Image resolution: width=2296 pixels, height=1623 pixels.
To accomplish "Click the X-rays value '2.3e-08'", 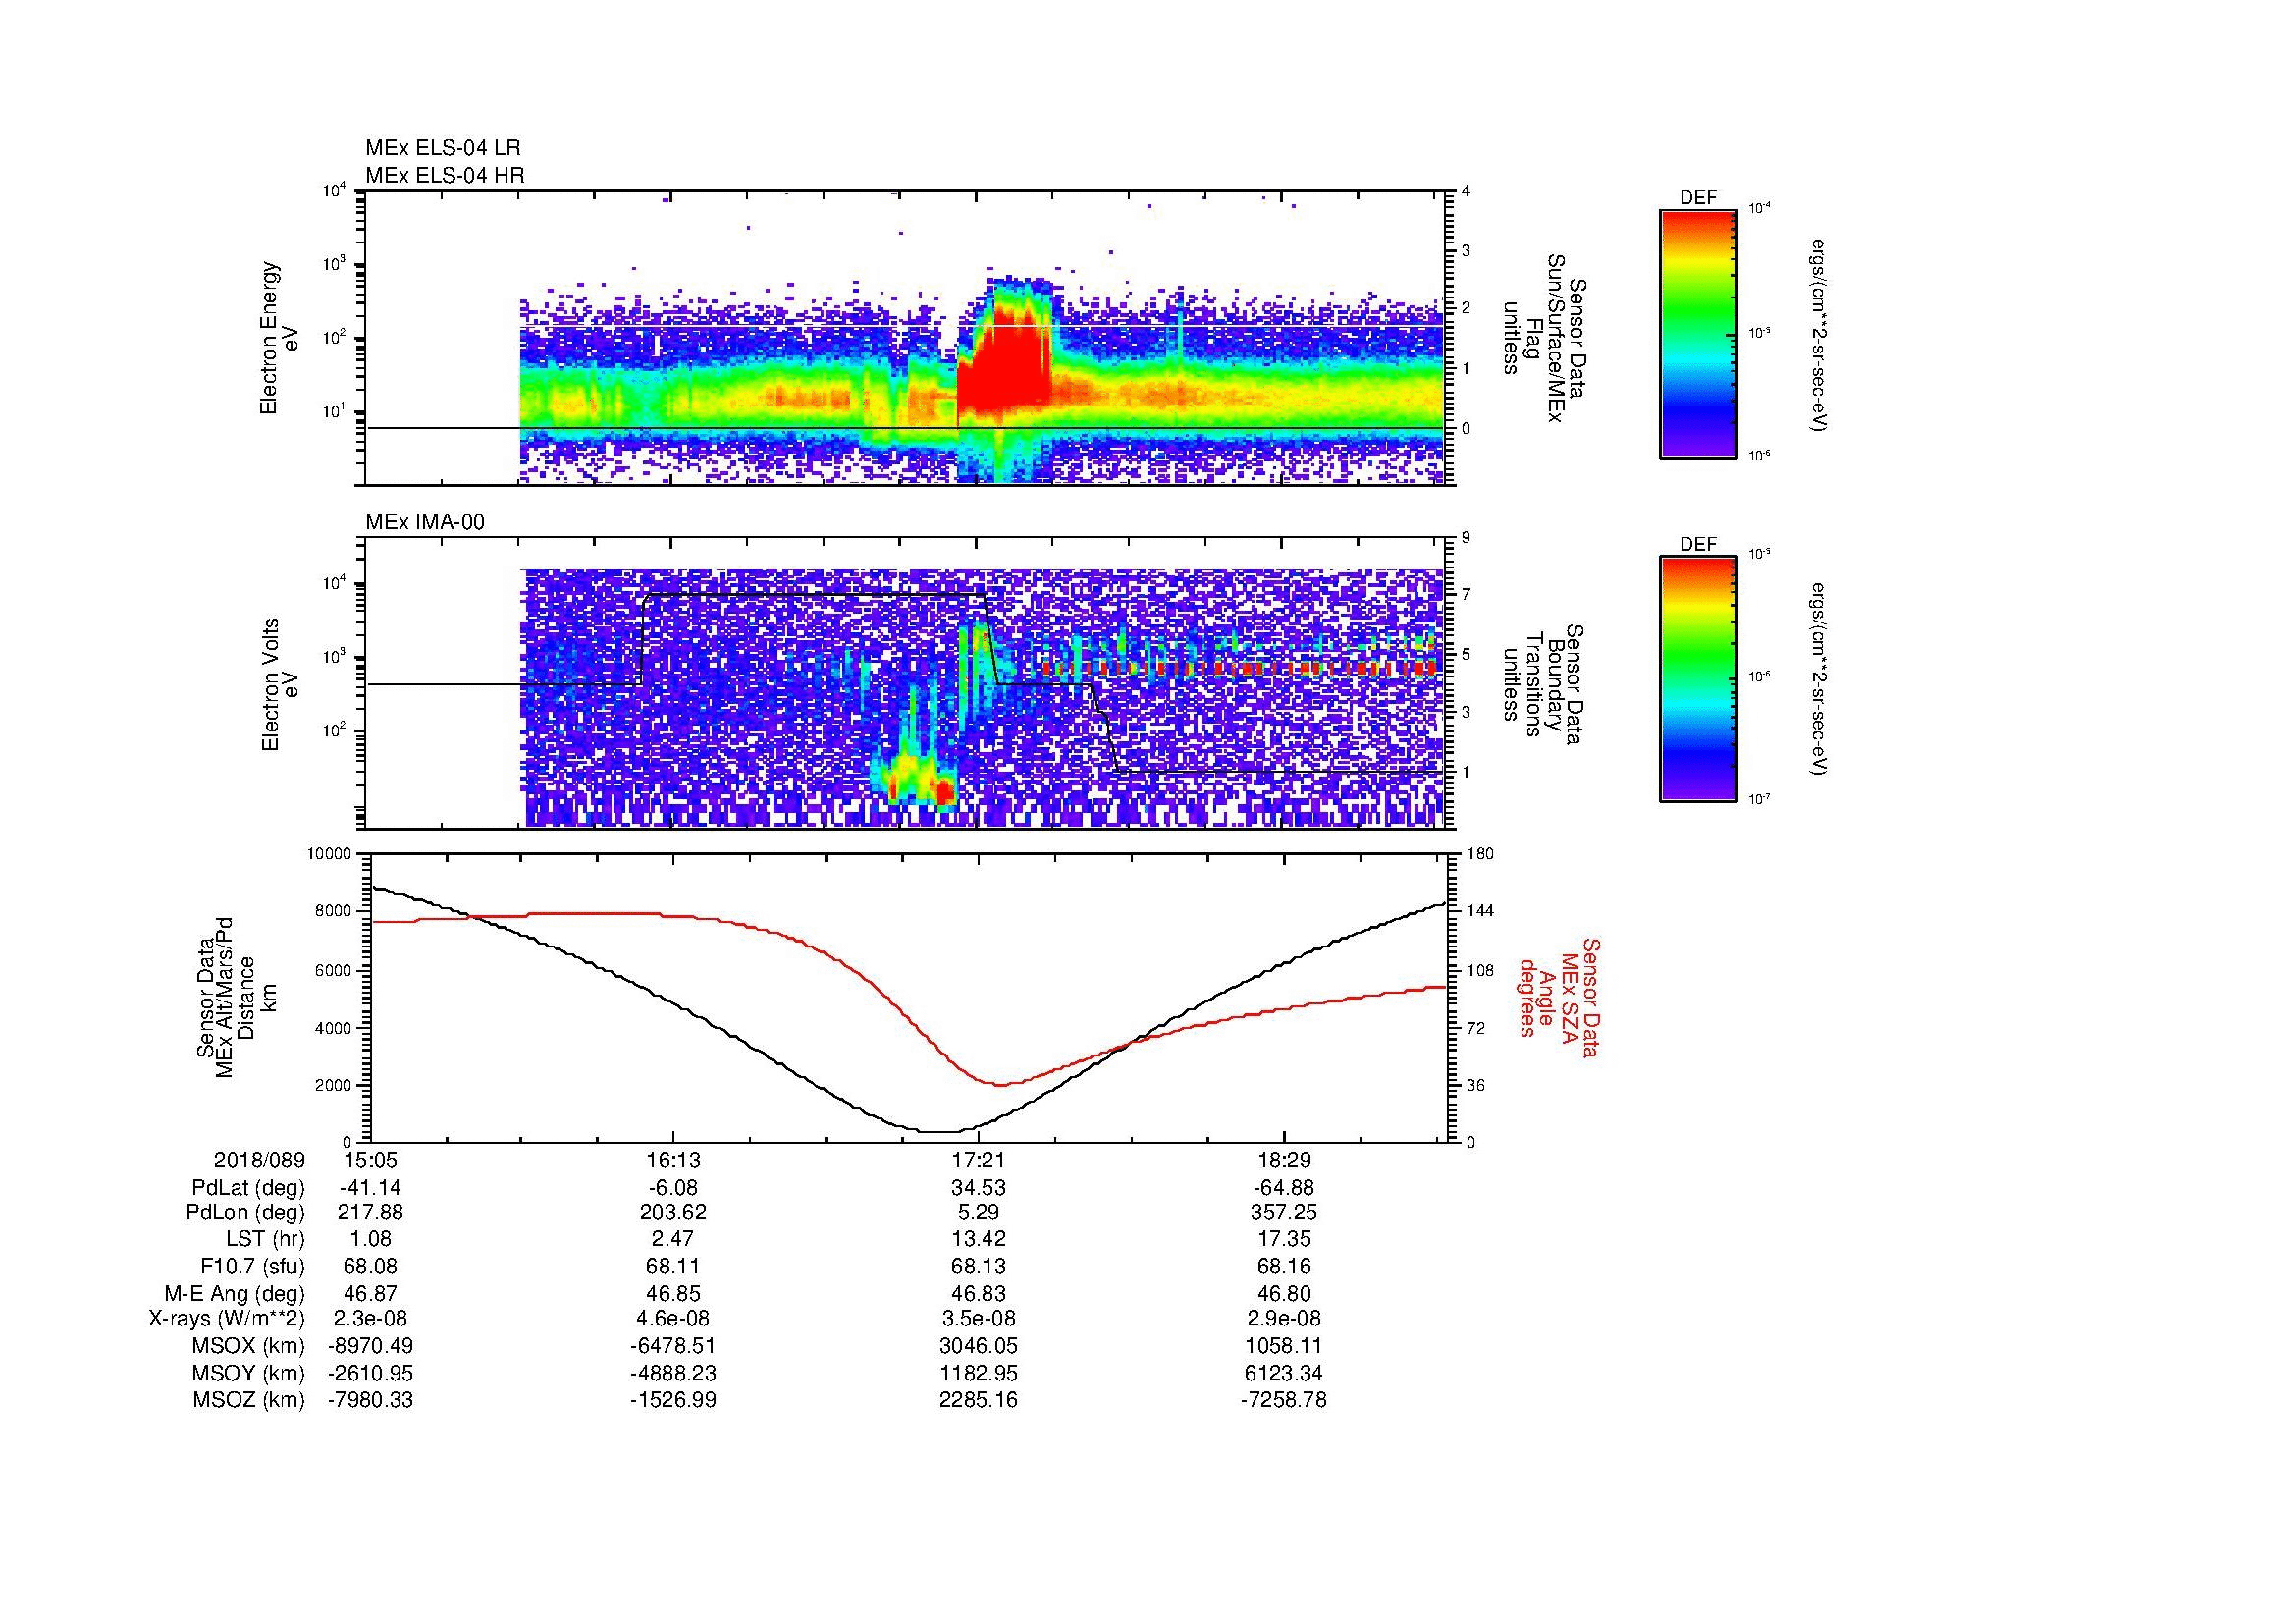I will pos(371,1319).
